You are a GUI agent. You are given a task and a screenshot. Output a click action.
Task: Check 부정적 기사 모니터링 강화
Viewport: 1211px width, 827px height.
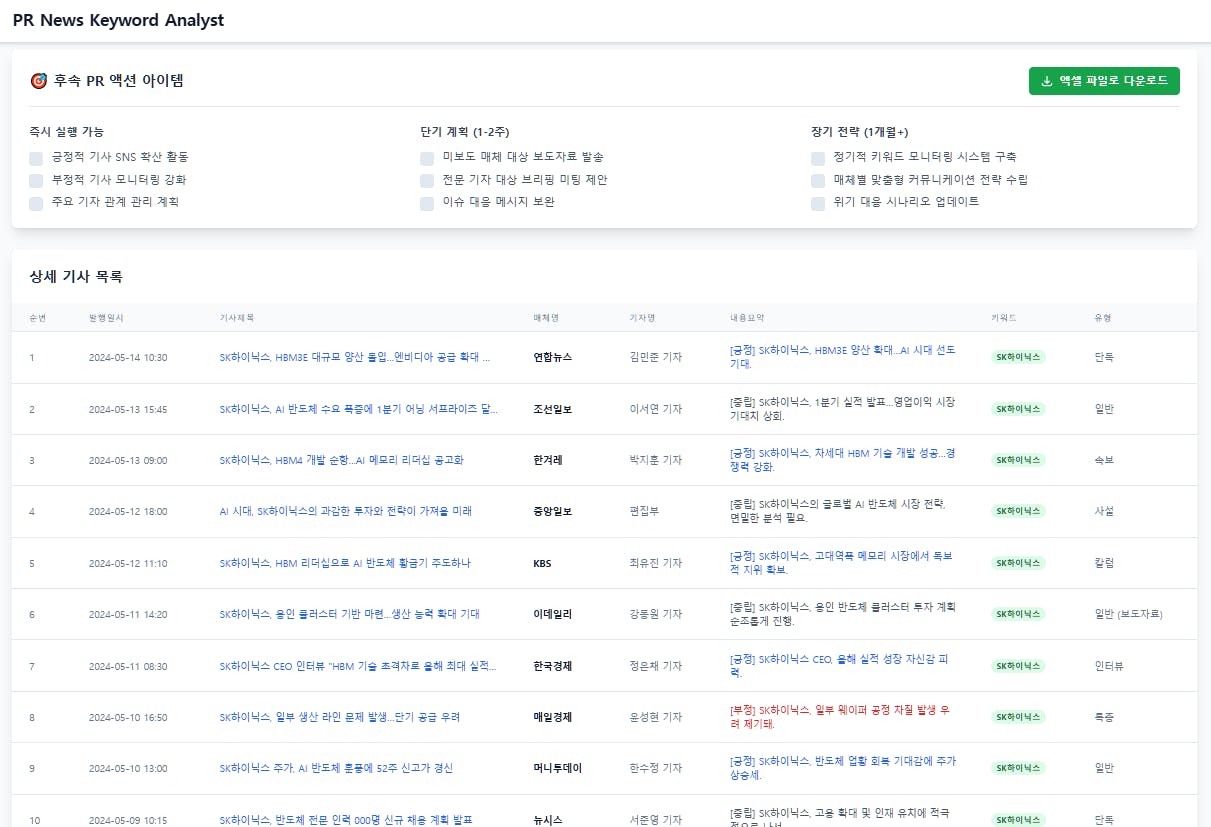(x=36, y=180)
